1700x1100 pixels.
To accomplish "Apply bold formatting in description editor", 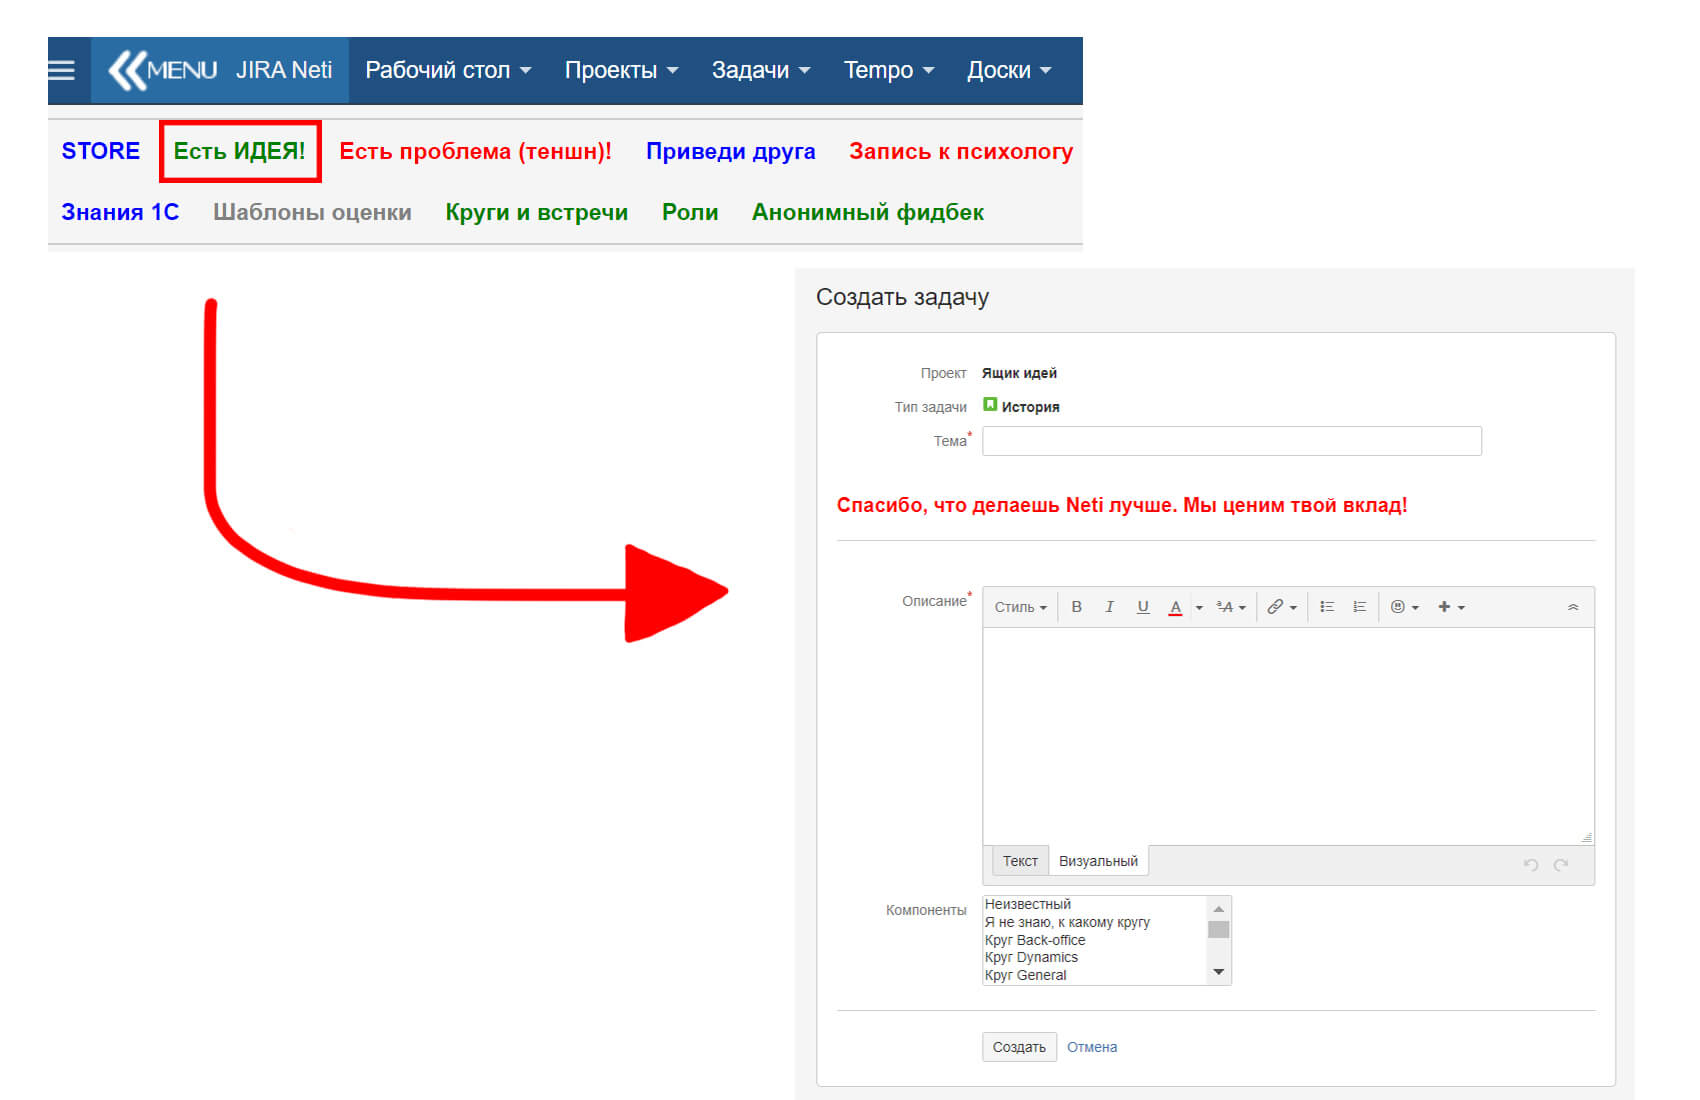I will point(1077,607).
